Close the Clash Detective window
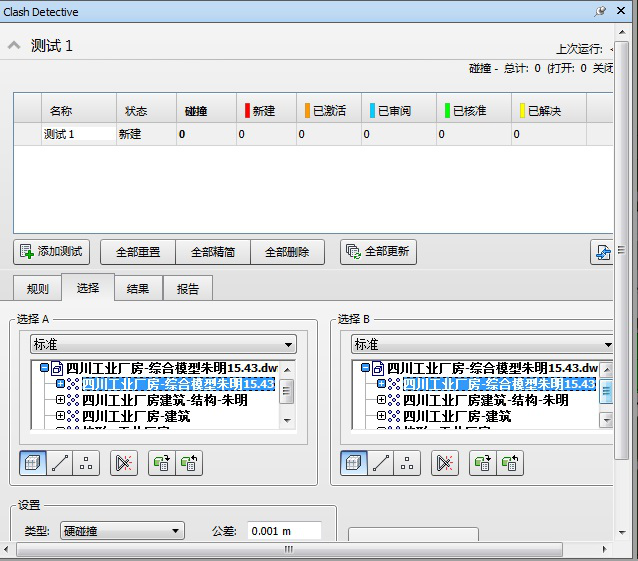Viewport: 638px width, 561px height. (621, 11)
